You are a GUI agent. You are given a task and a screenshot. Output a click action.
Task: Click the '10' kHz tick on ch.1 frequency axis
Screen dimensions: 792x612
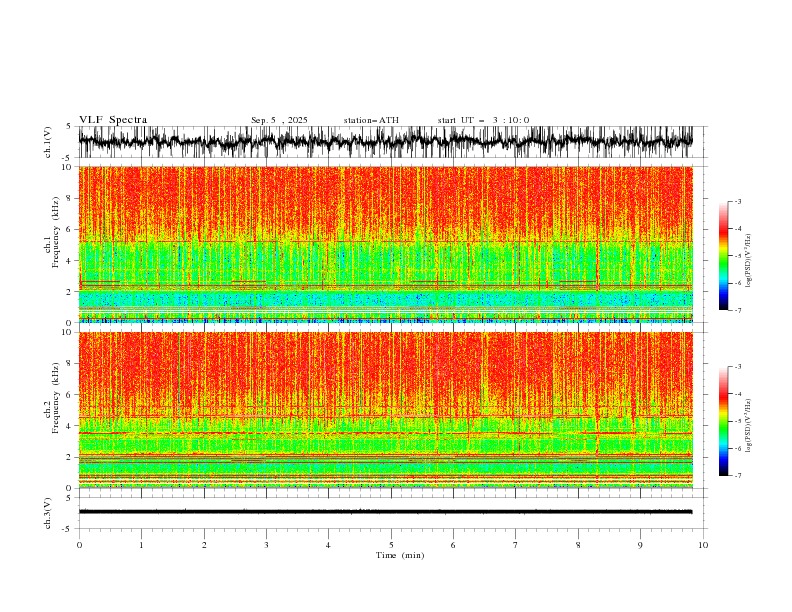[x=68, y=167]
